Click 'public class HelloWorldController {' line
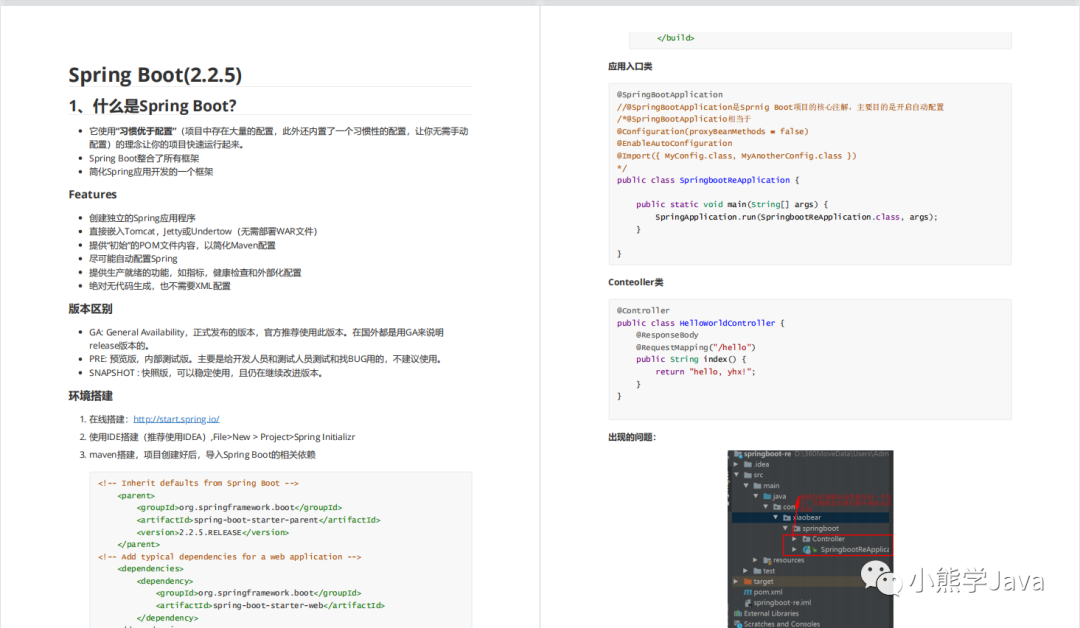 tap(700, 323)
